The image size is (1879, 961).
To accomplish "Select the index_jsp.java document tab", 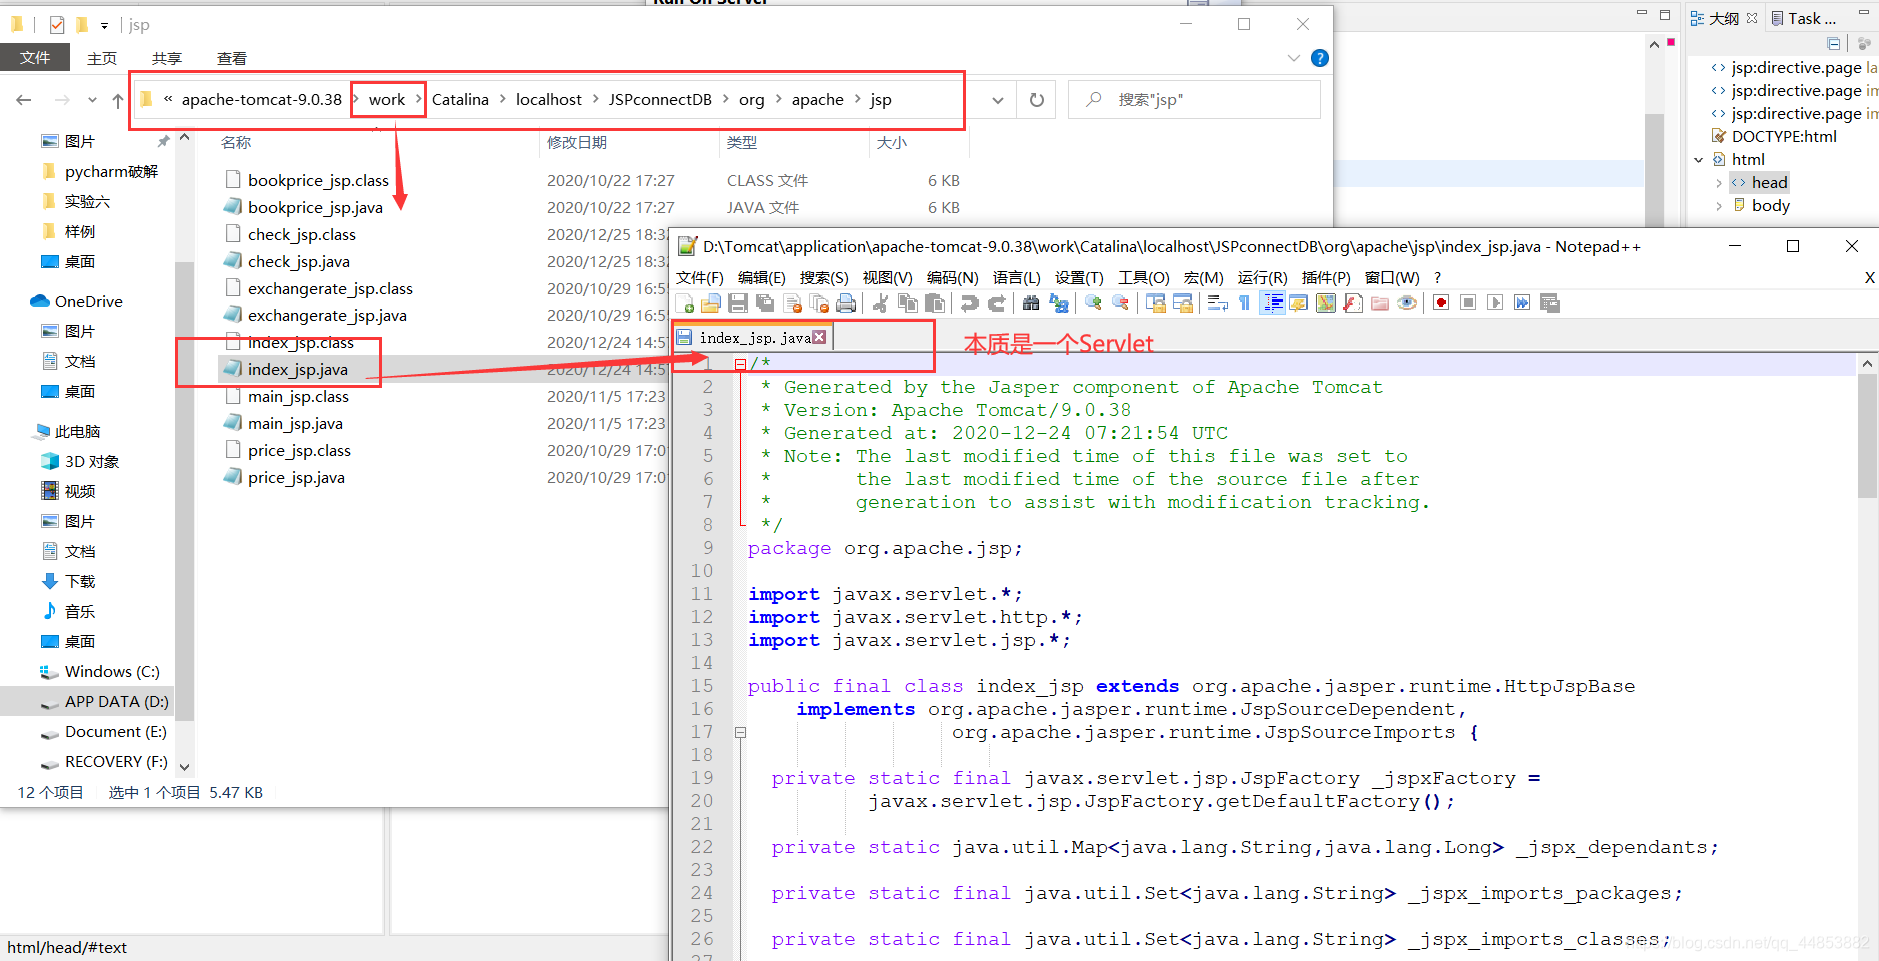I will pyautogui.click(x=754, y=338).
